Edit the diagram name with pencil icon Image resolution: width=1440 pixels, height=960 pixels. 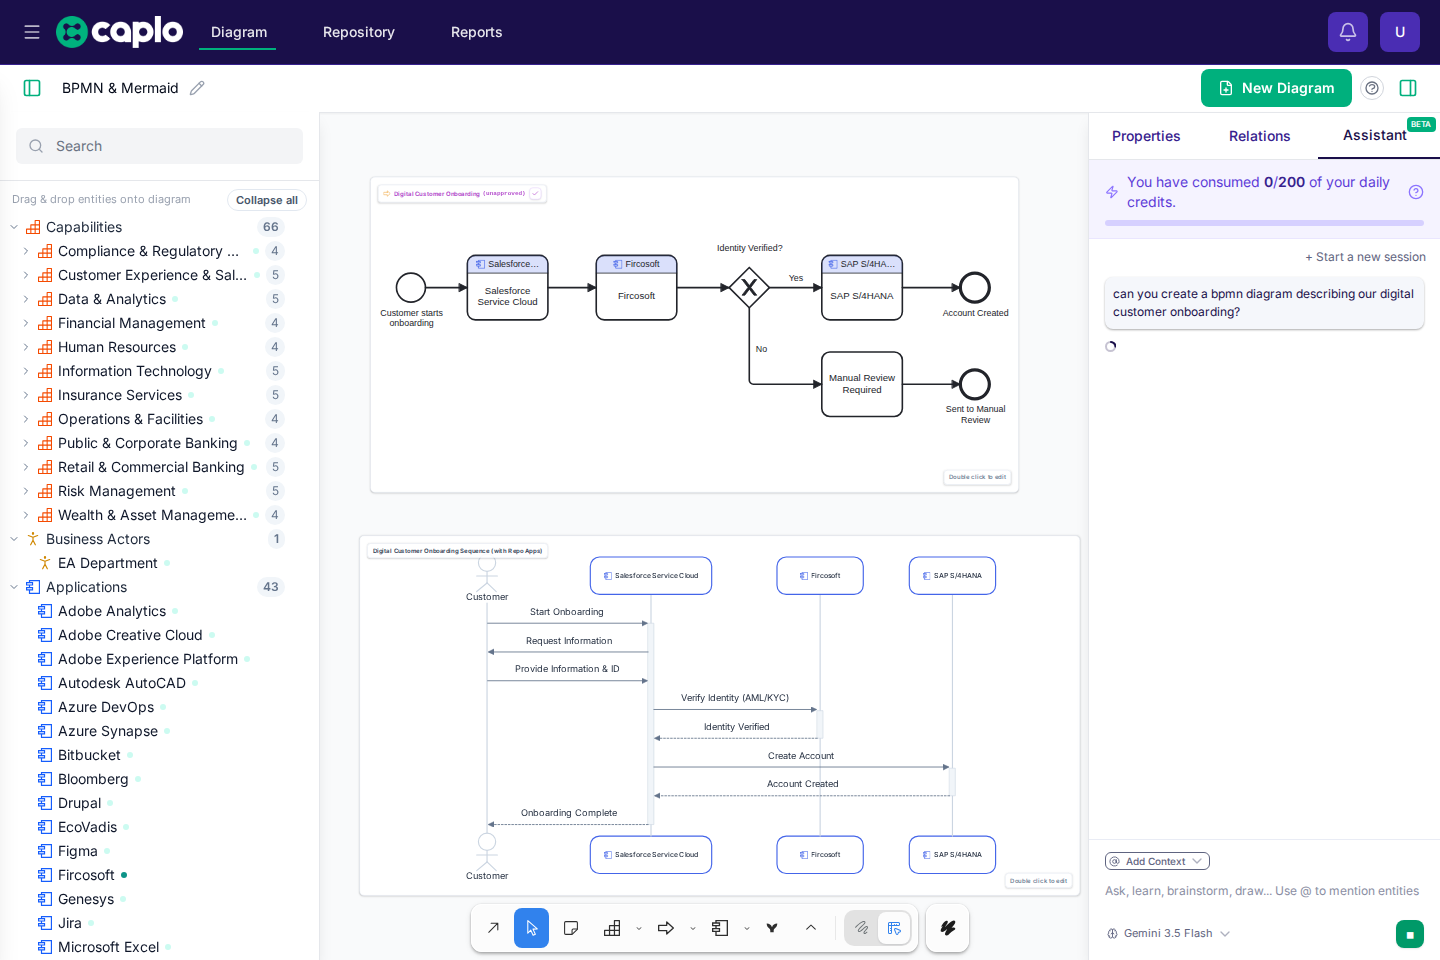(x=197, y=88)
